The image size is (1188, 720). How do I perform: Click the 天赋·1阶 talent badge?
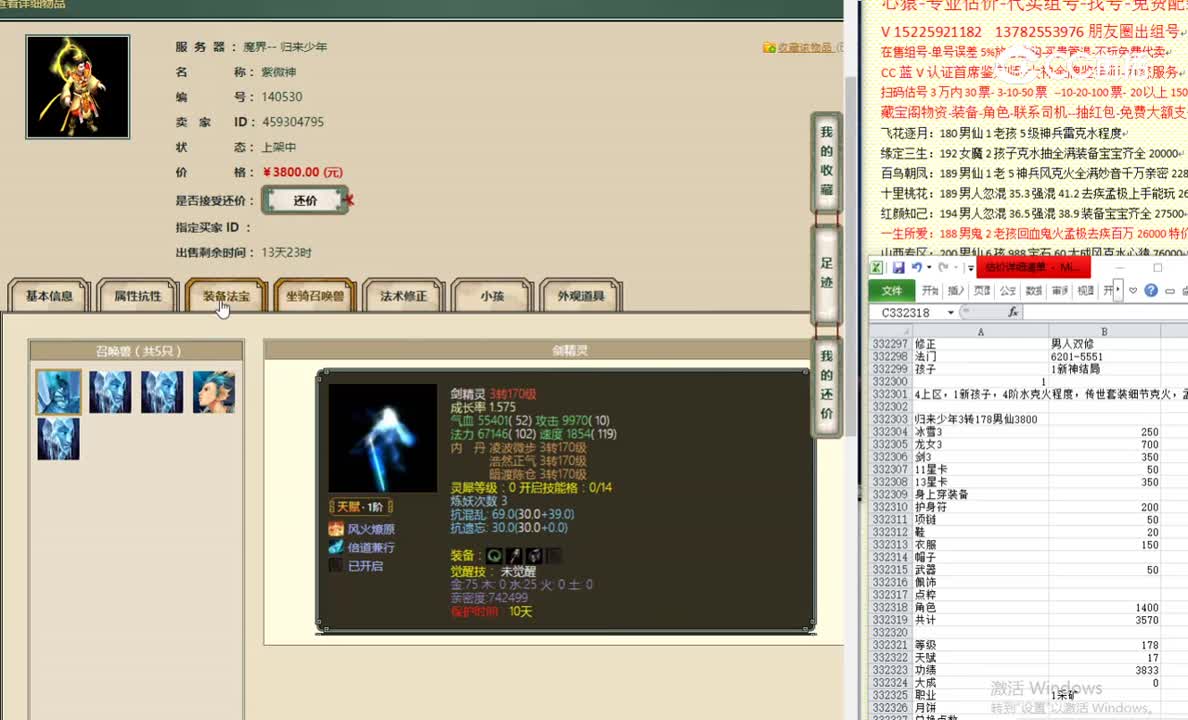click(358, 504)
